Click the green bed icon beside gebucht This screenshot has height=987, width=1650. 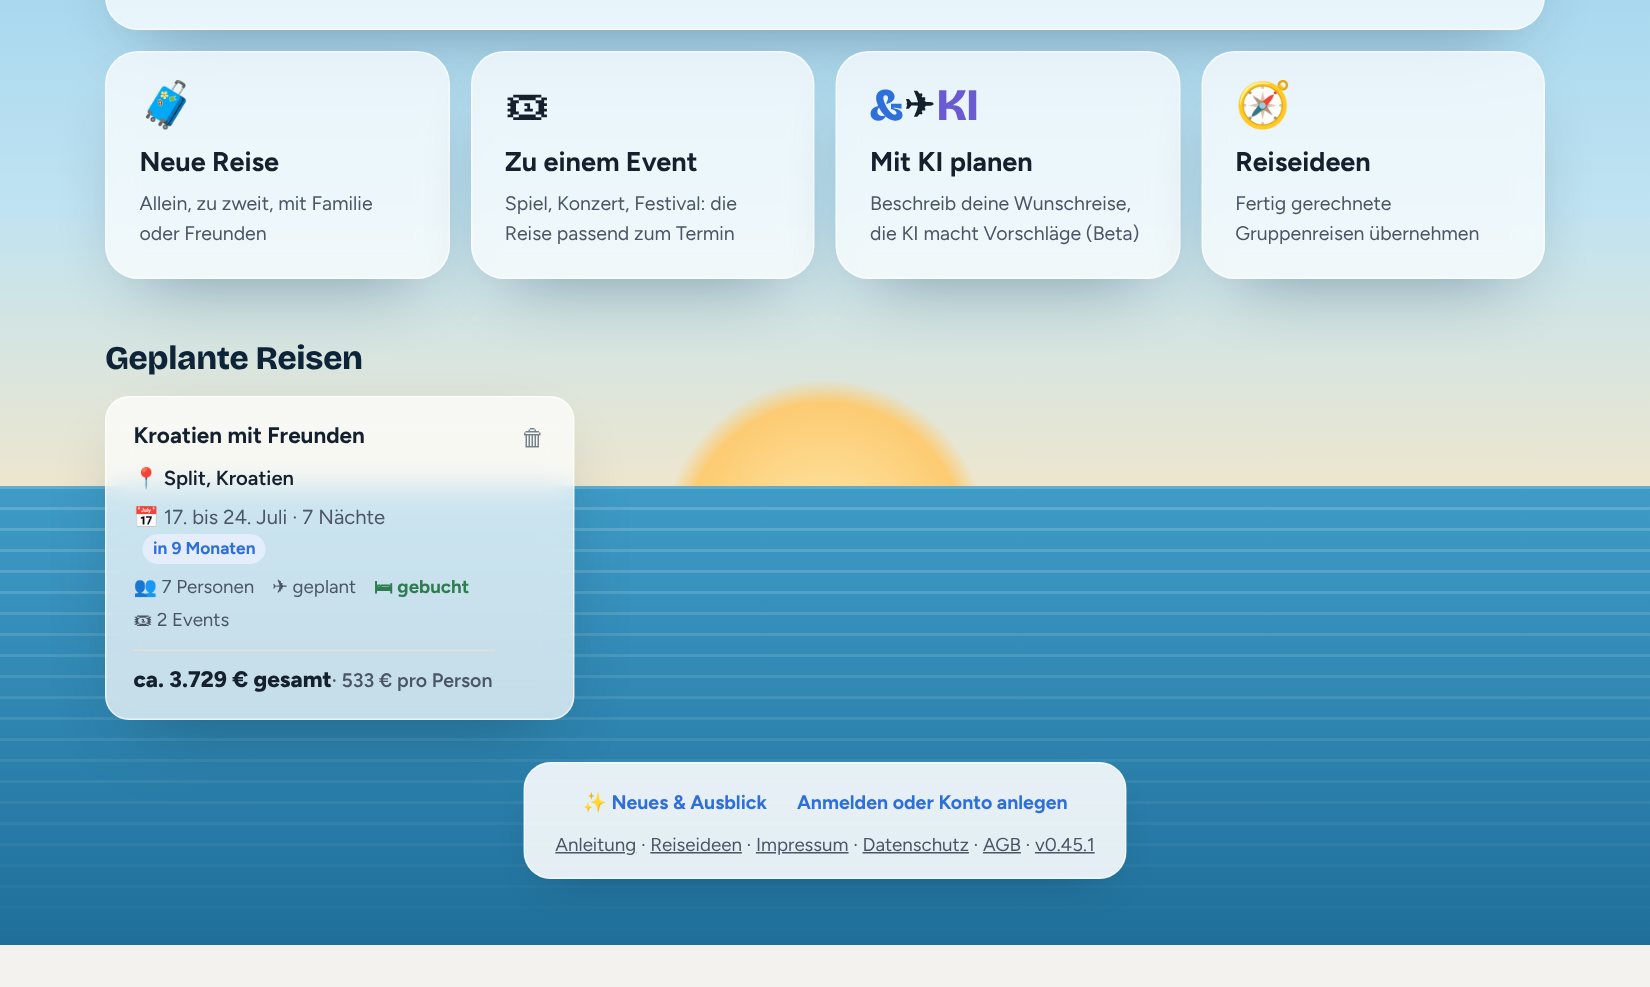[383, 588]
